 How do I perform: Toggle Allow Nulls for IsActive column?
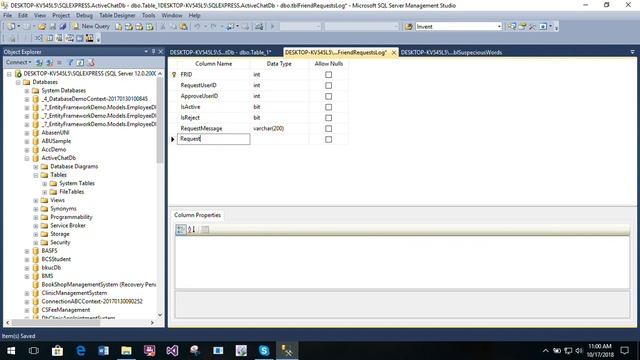(329, 107)
